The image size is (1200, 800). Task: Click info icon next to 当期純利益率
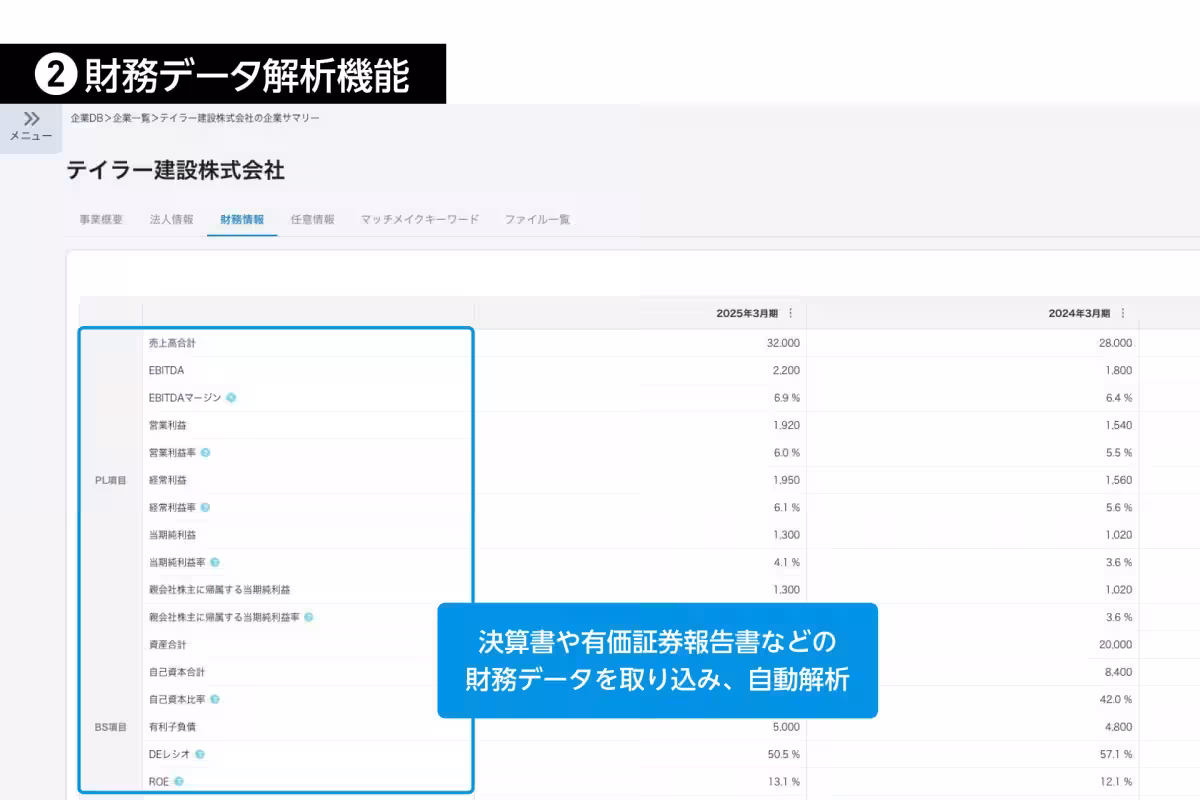(215, 563)
